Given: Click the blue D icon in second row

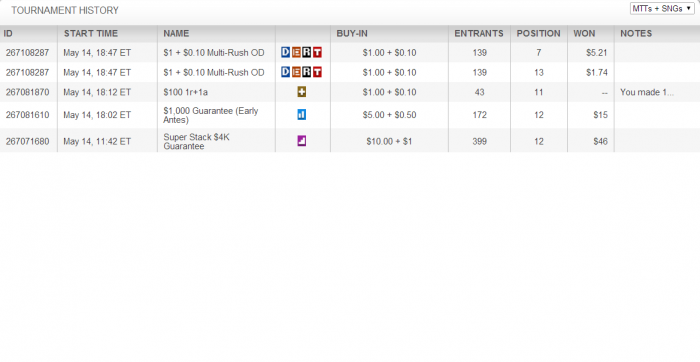Looking at the screenshot, I should [285, 72].
